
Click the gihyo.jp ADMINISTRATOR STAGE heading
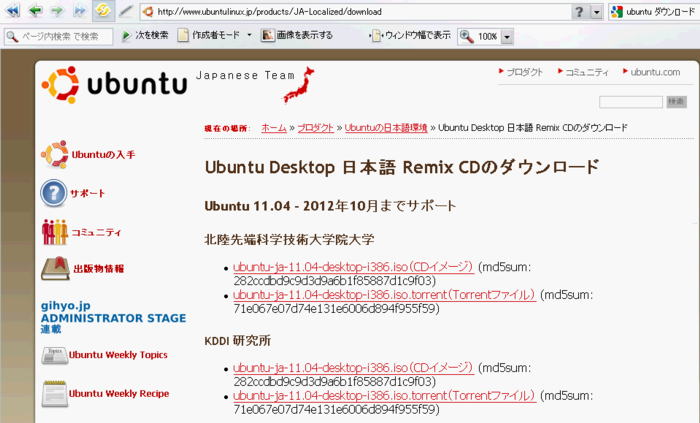point(113,317)
